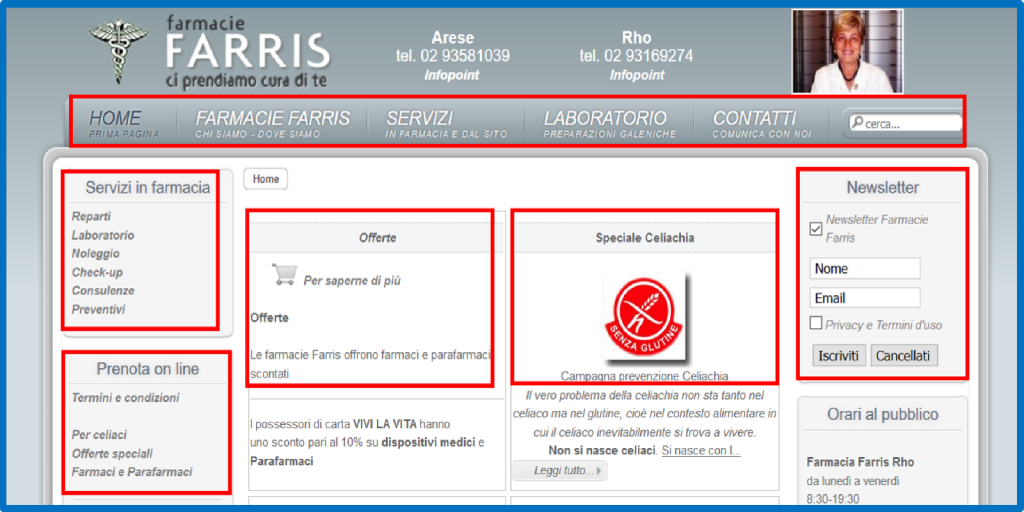Click the Farmacia Farris Rho text
1024x512 pixels.
pos(860,462)
